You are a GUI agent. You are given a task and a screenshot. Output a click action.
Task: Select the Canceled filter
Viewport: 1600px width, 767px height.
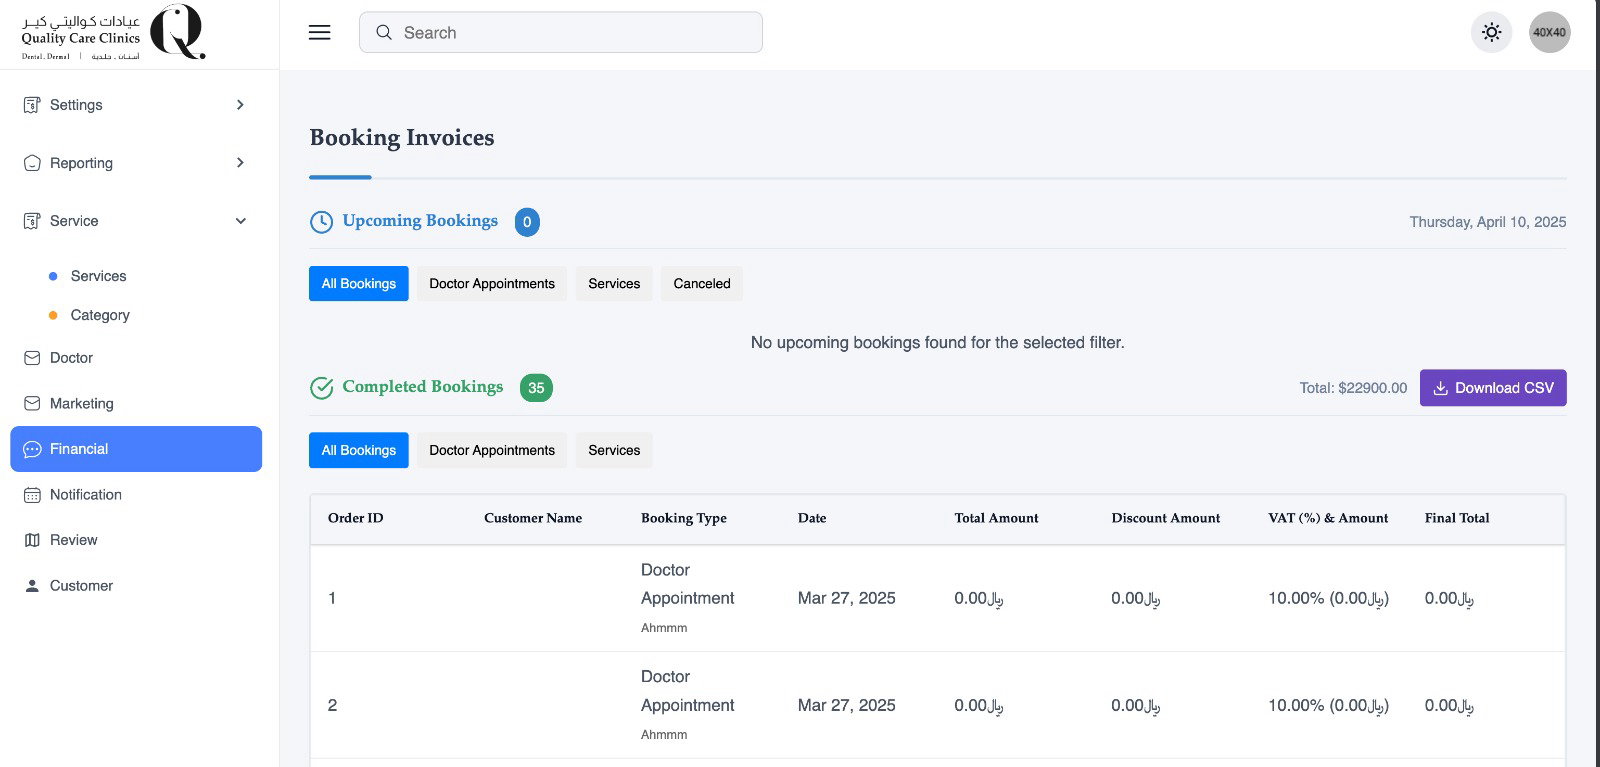pyautogui.click(x=702, y=284)
